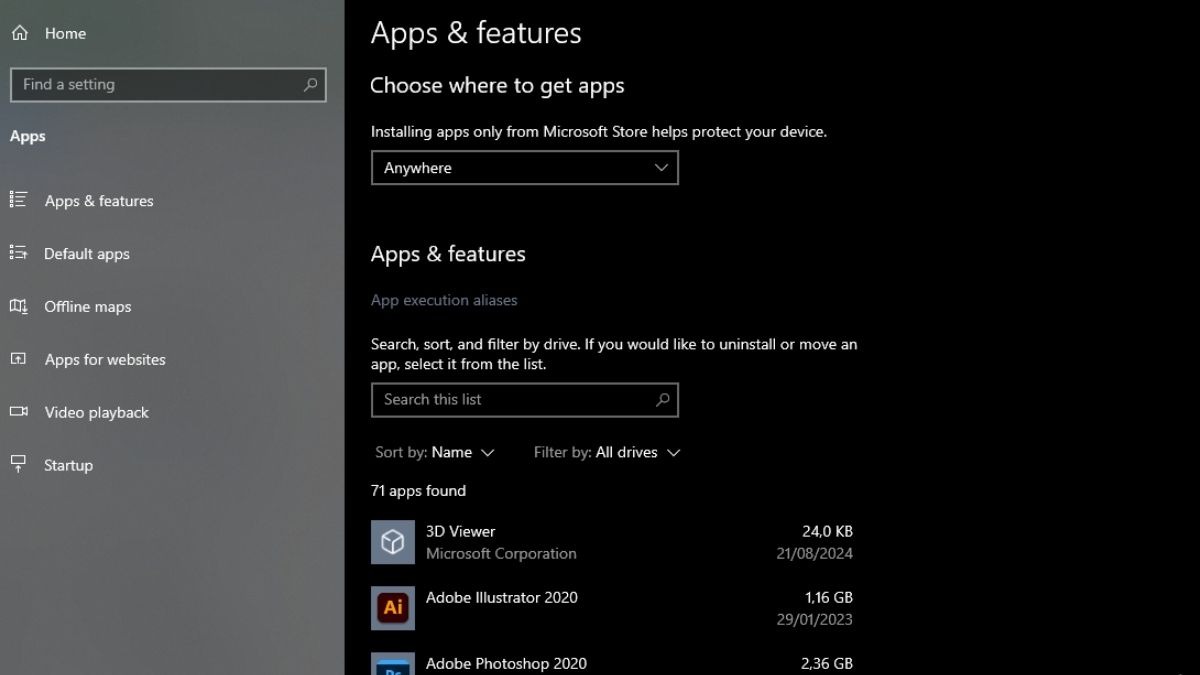Click the 29/01/2023 install date

(816, 619)
